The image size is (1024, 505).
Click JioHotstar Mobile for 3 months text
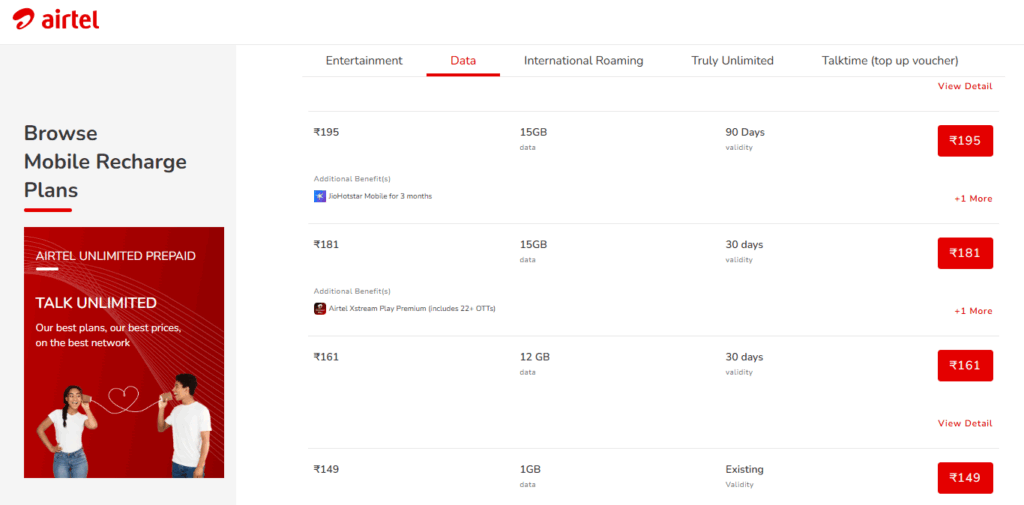pyautogui.click(x=380, y=196)
